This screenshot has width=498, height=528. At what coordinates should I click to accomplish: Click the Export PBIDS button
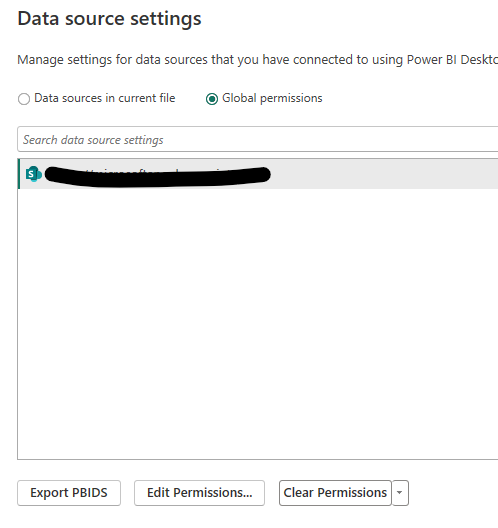[x=69, y=493]
